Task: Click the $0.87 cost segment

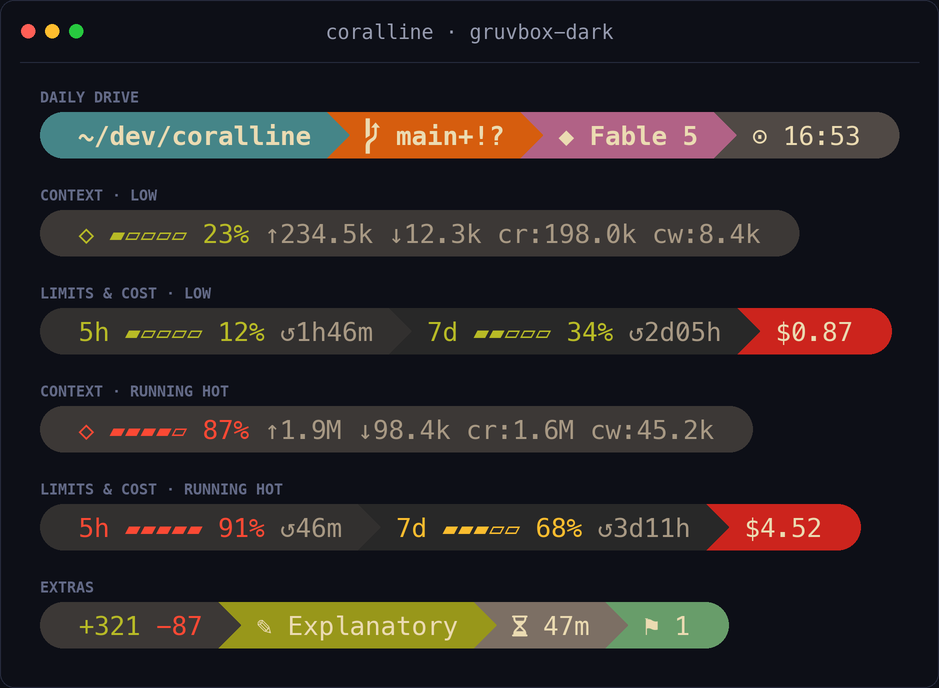Action: (x=814, y=332)
